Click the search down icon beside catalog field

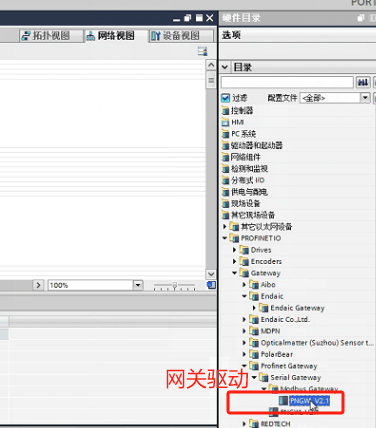[363, 82]
